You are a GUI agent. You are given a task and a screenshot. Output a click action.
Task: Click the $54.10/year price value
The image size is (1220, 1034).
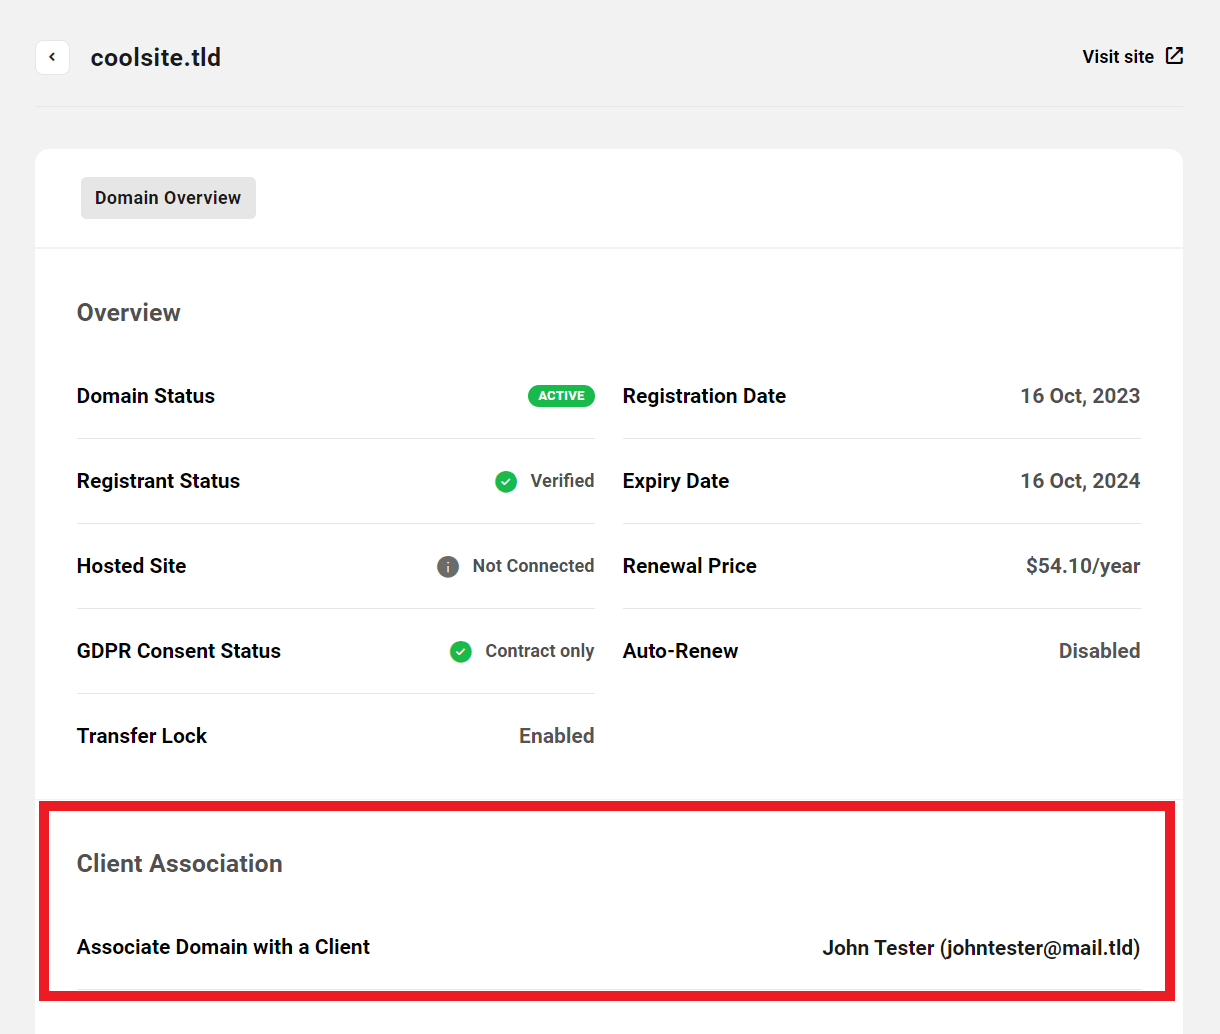1083,566
